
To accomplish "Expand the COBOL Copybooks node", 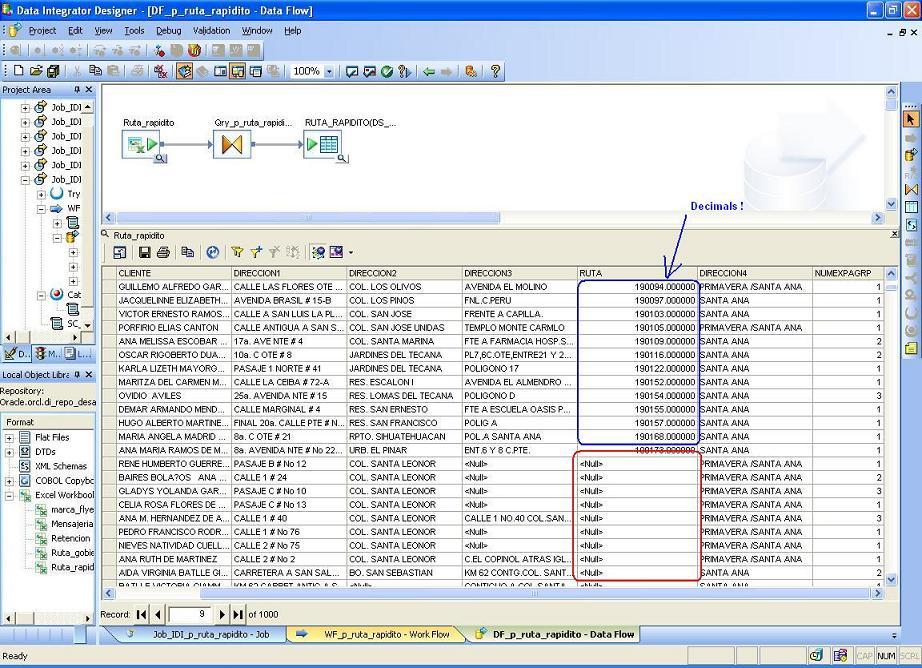I will [9, 481].
